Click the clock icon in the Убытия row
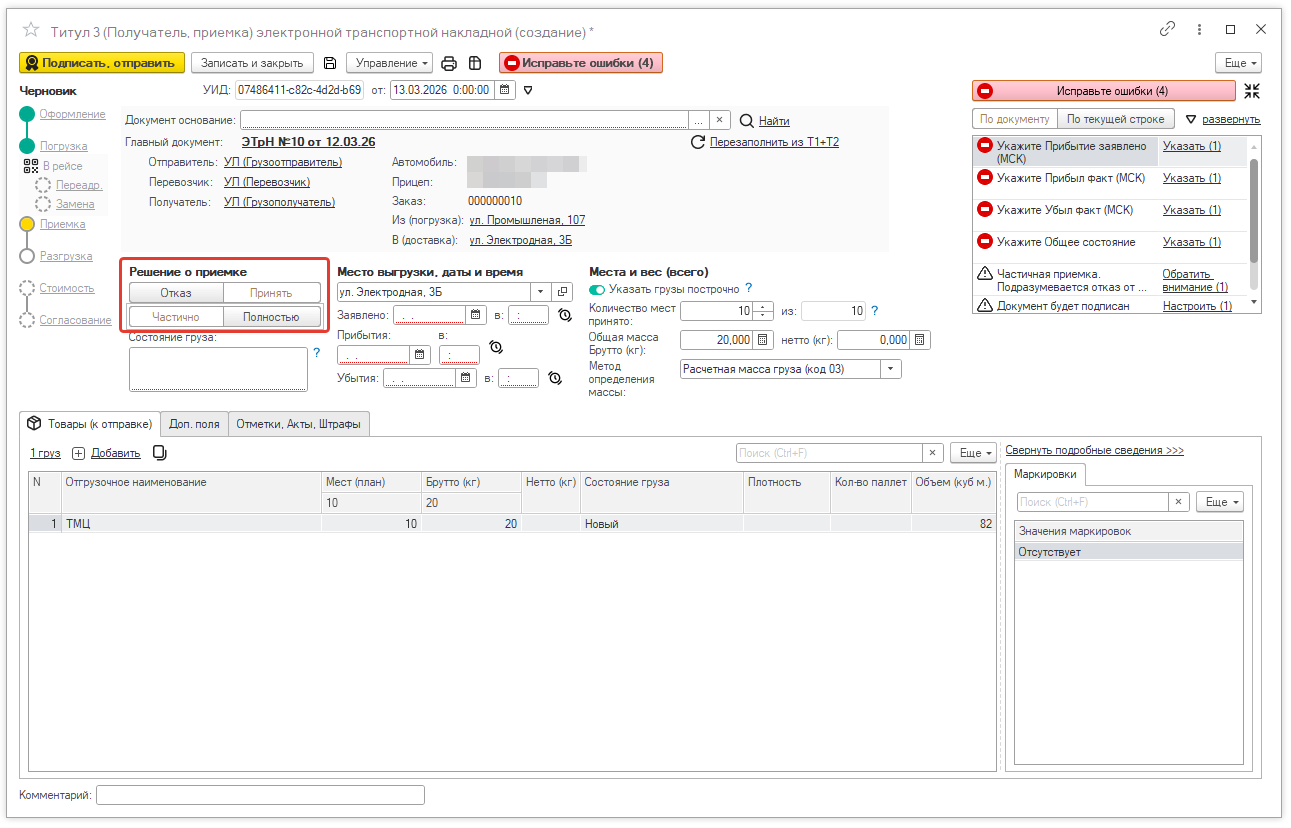The height and width of the screenshot is (828, 1291). (555, 378)
